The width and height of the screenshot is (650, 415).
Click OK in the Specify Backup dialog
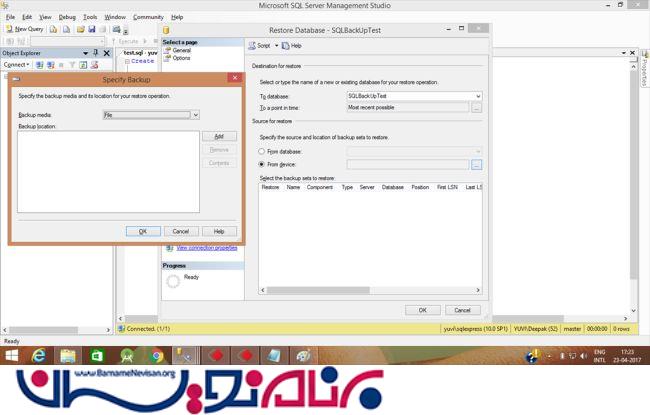point(143,231)
